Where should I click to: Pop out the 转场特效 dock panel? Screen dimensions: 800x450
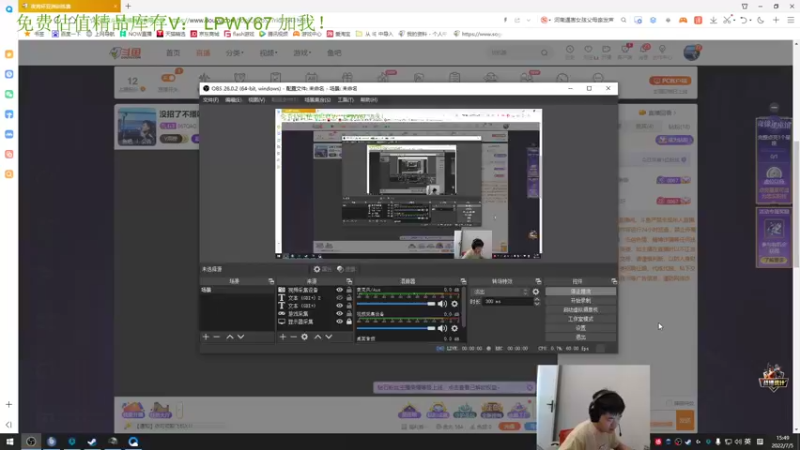pyautogui.click(x=538, y=281)
